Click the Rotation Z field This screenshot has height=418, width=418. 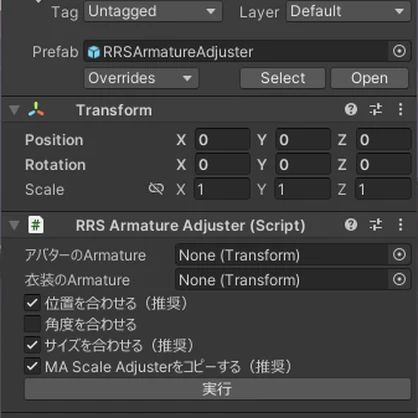384,164
